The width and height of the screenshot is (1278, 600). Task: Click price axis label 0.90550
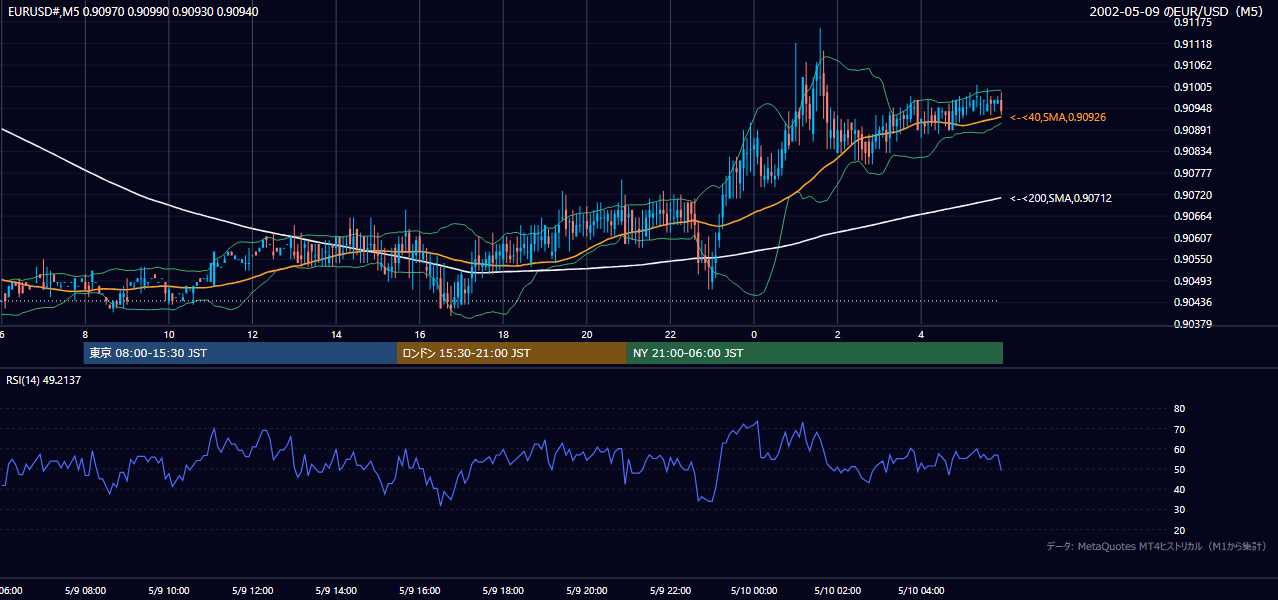(x=1192, y=259)
